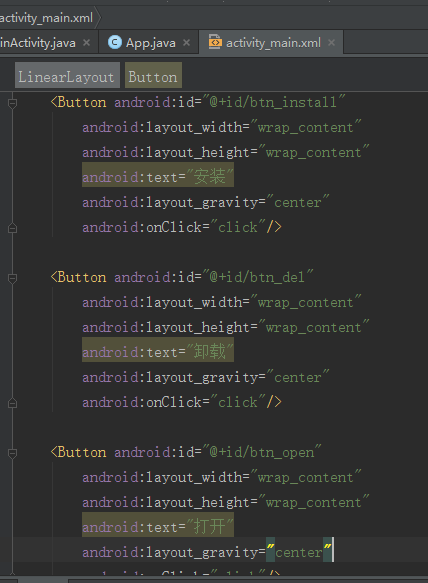
Task: Collapse the btn_del Button tag fold
Action: click(12, 278)
